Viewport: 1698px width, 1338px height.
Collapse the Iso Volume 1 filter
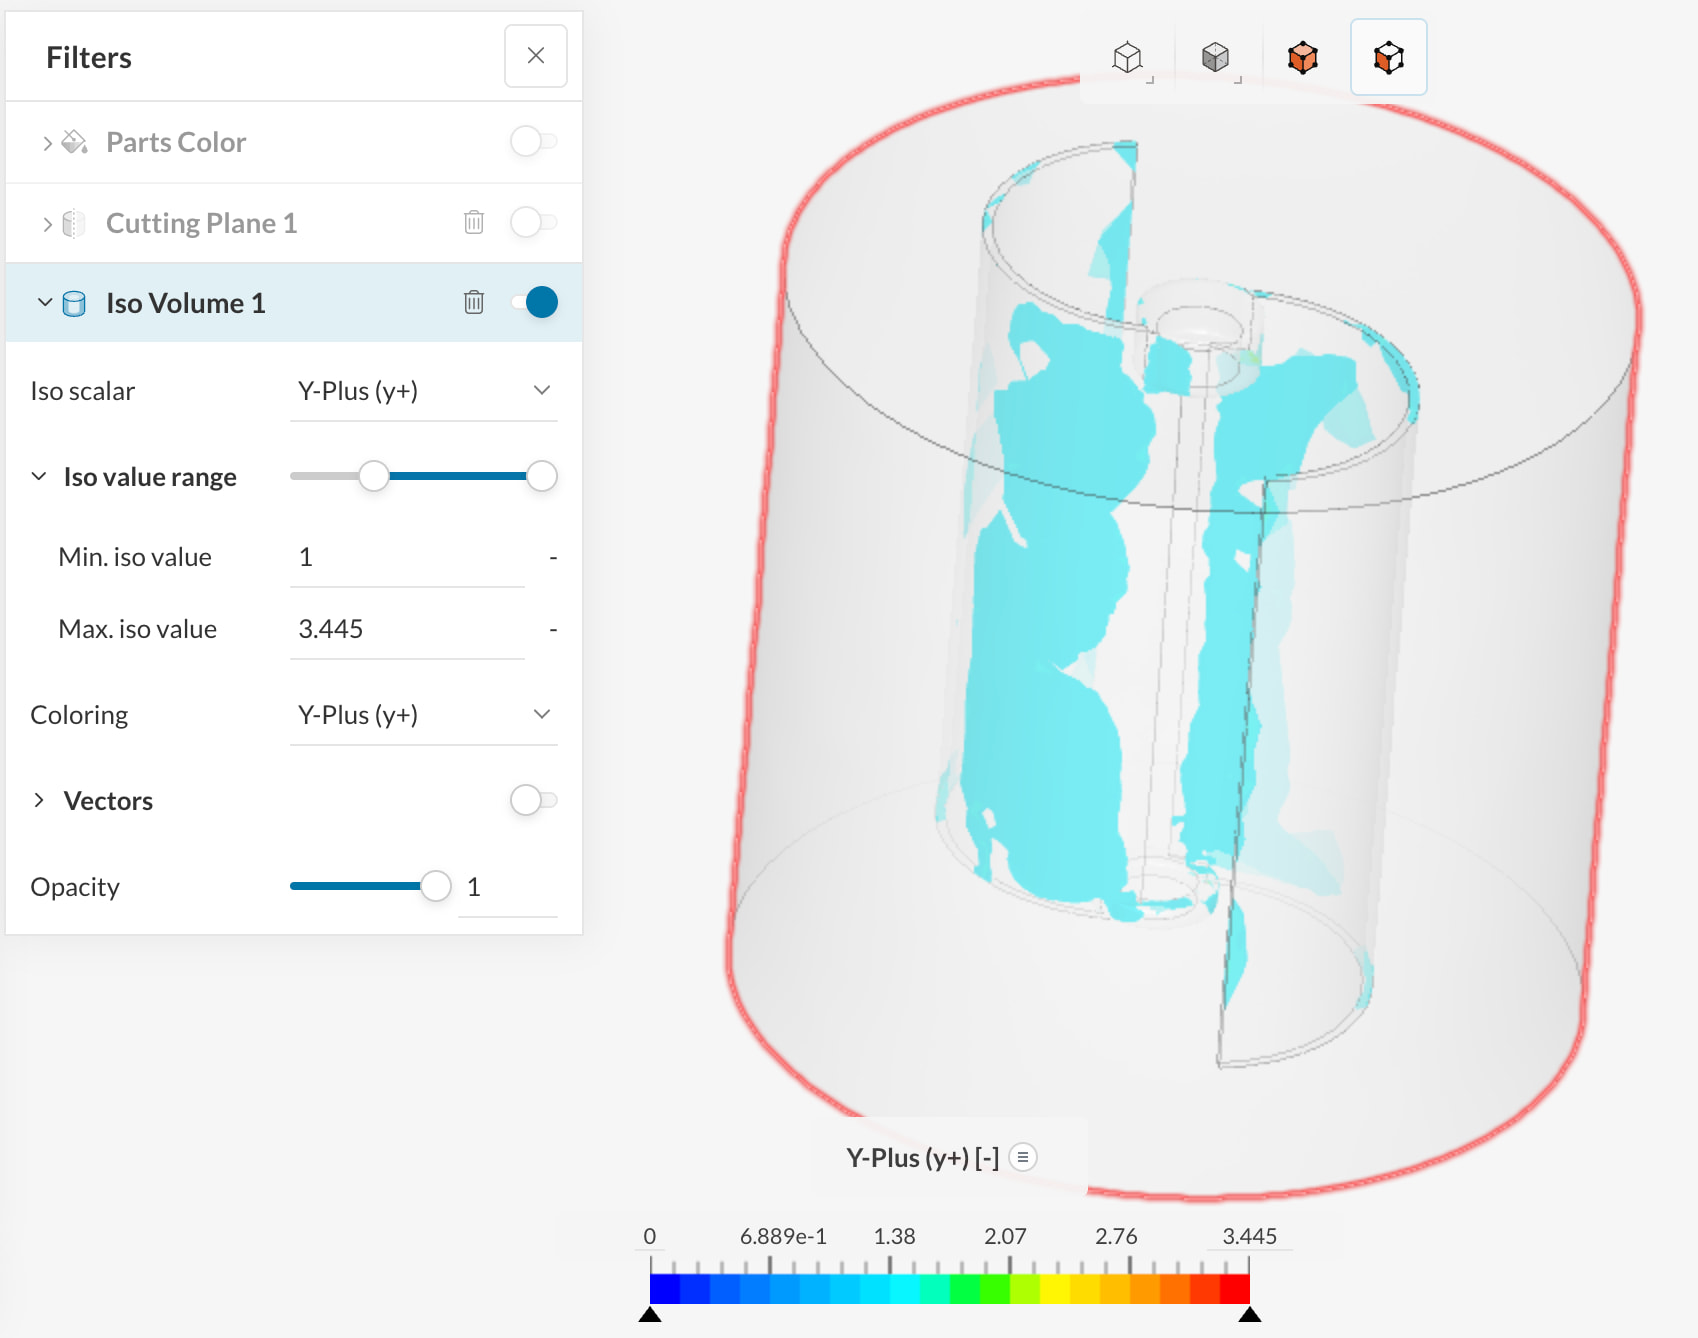point(45,302)
